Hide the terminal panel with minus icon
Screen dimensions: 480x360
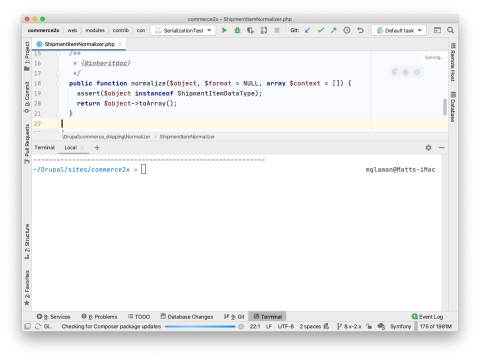(442, 147)
